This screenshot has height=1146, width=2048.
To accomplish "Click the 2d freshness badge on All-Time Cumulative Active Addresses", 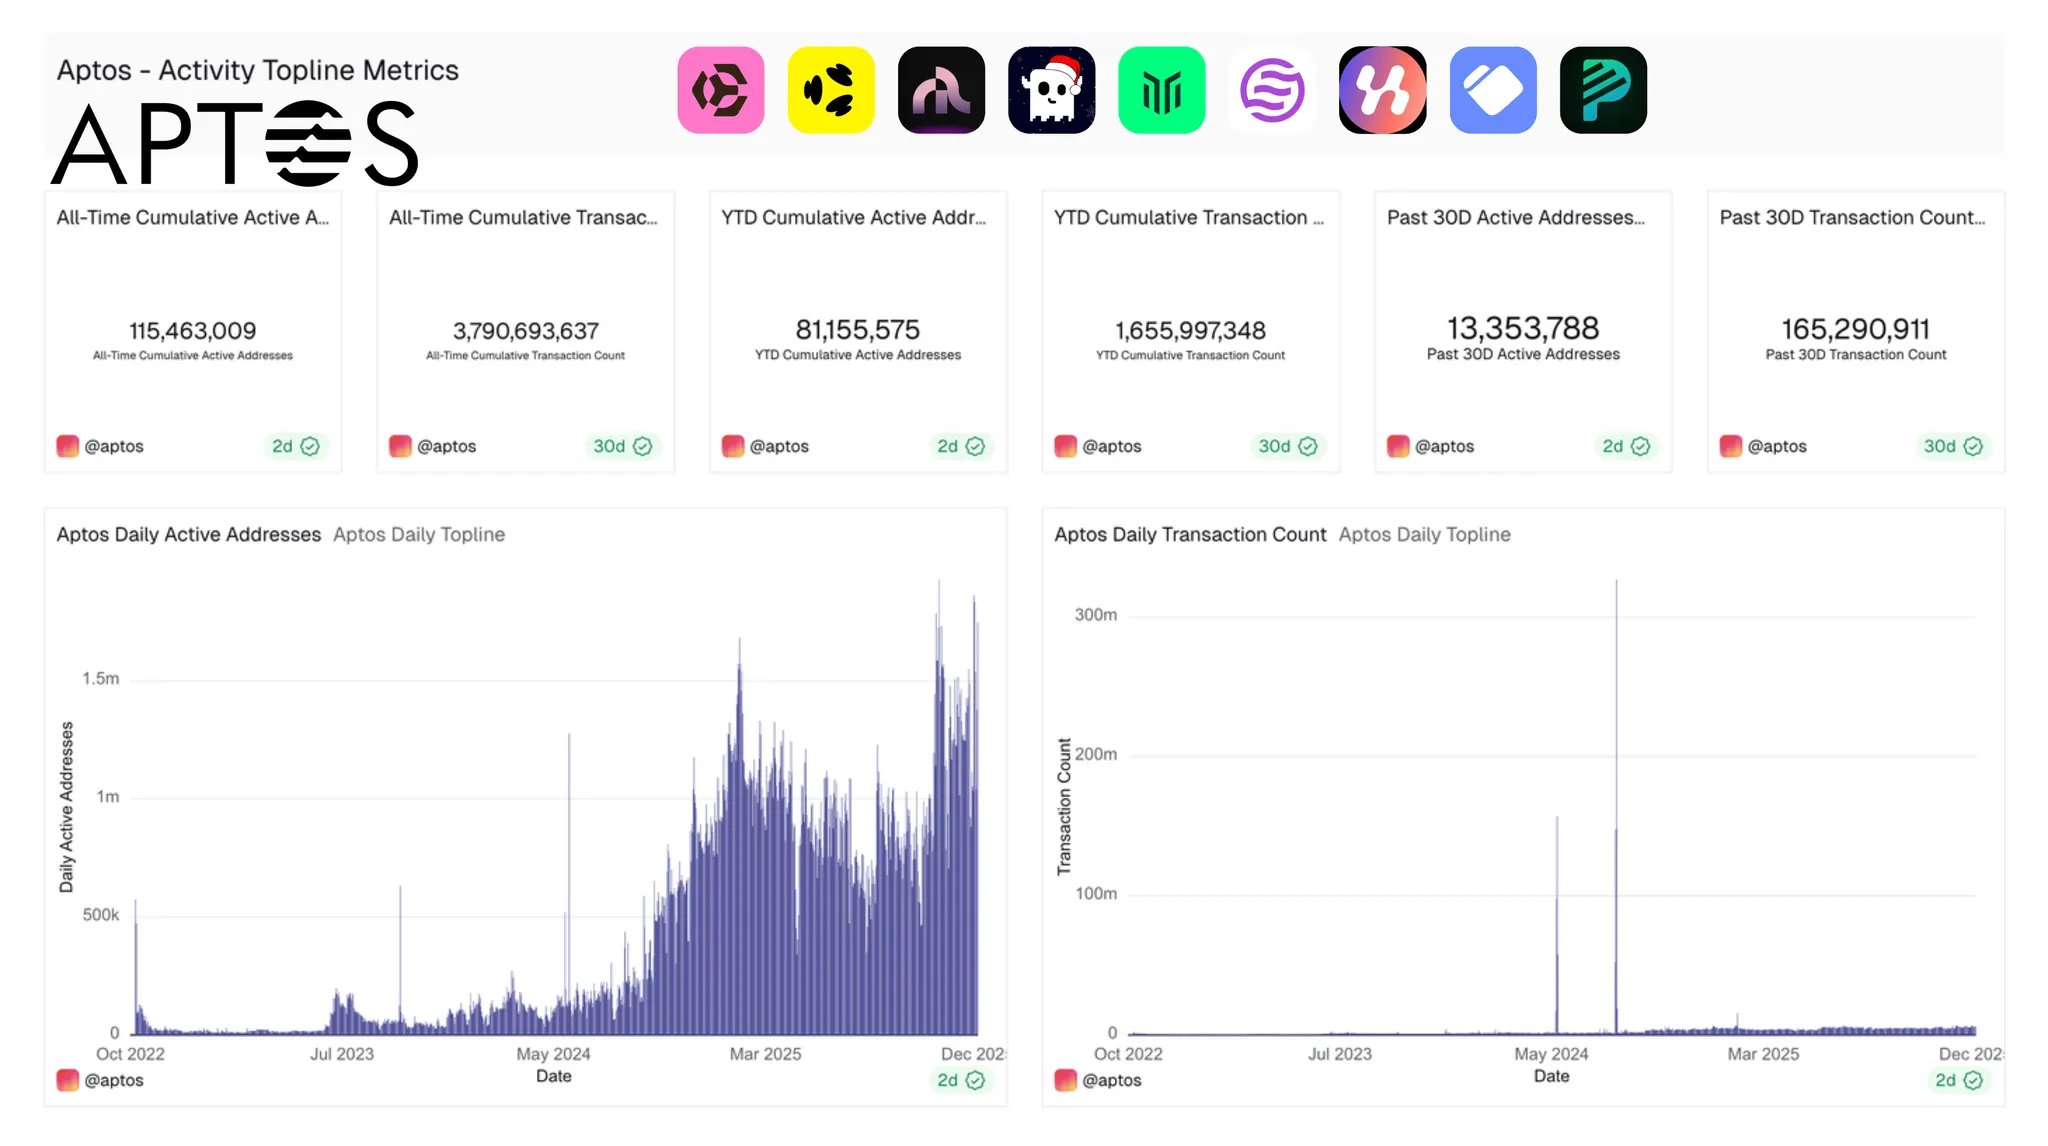I will point(295,446).
